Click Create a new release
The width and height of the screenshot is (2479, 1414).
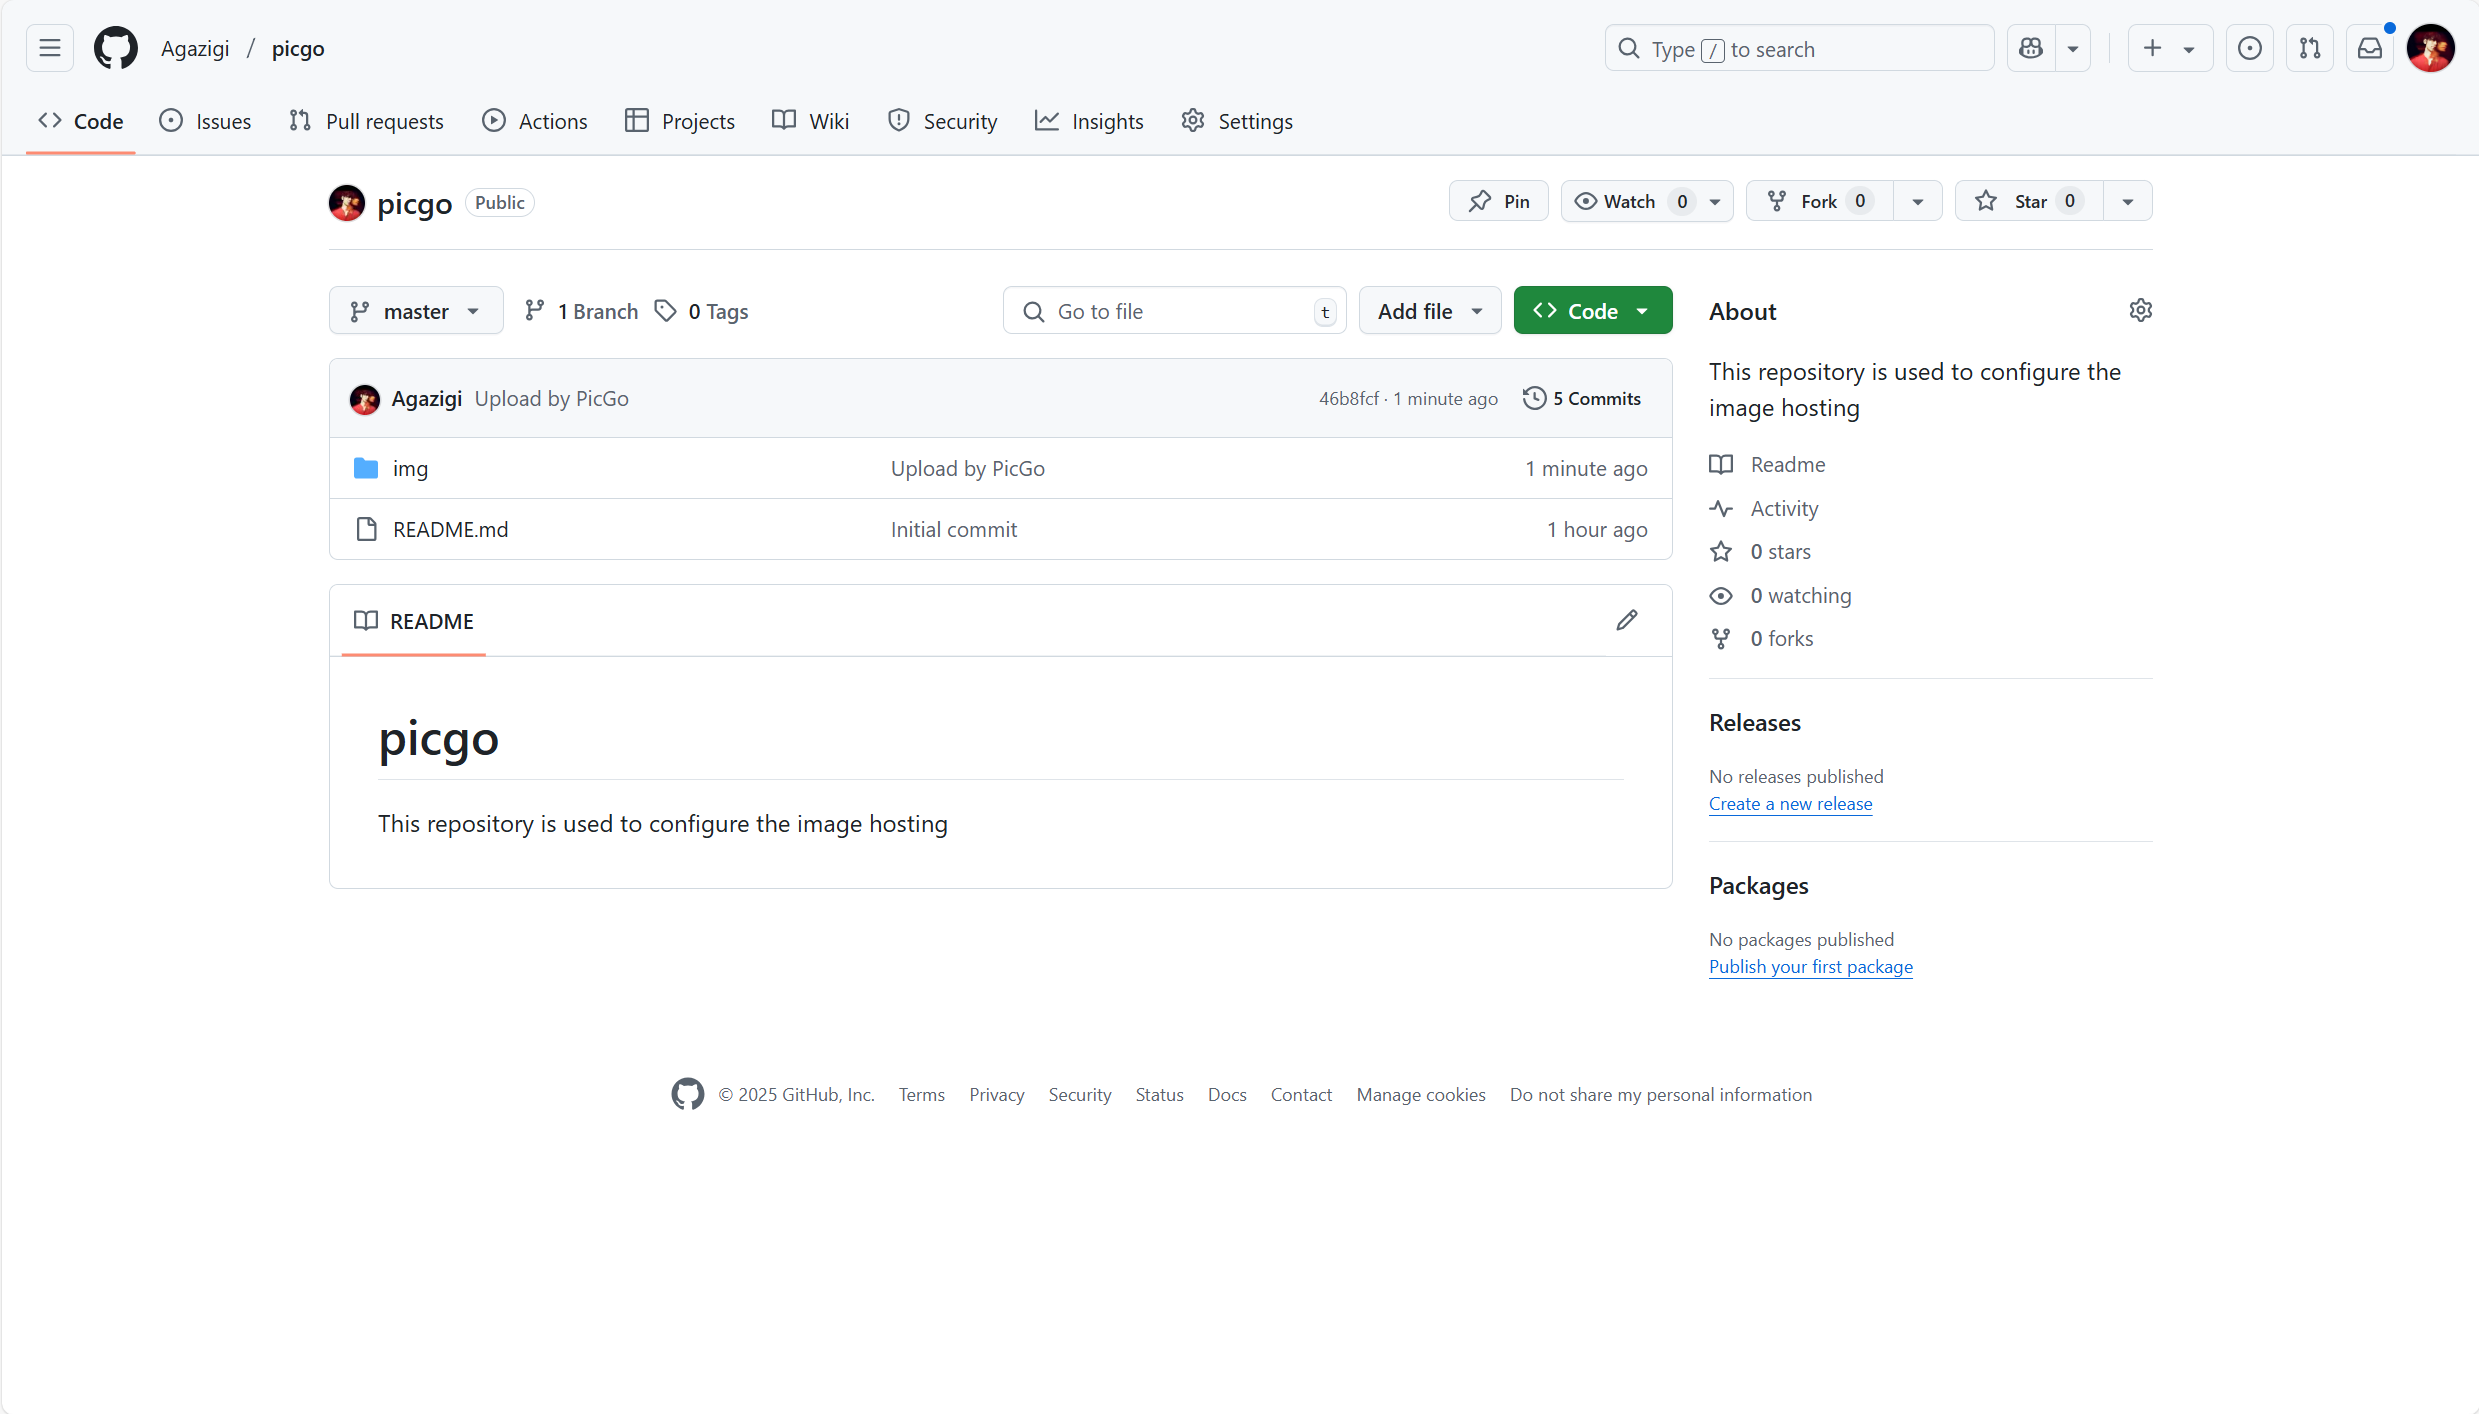click(1790, 803)
